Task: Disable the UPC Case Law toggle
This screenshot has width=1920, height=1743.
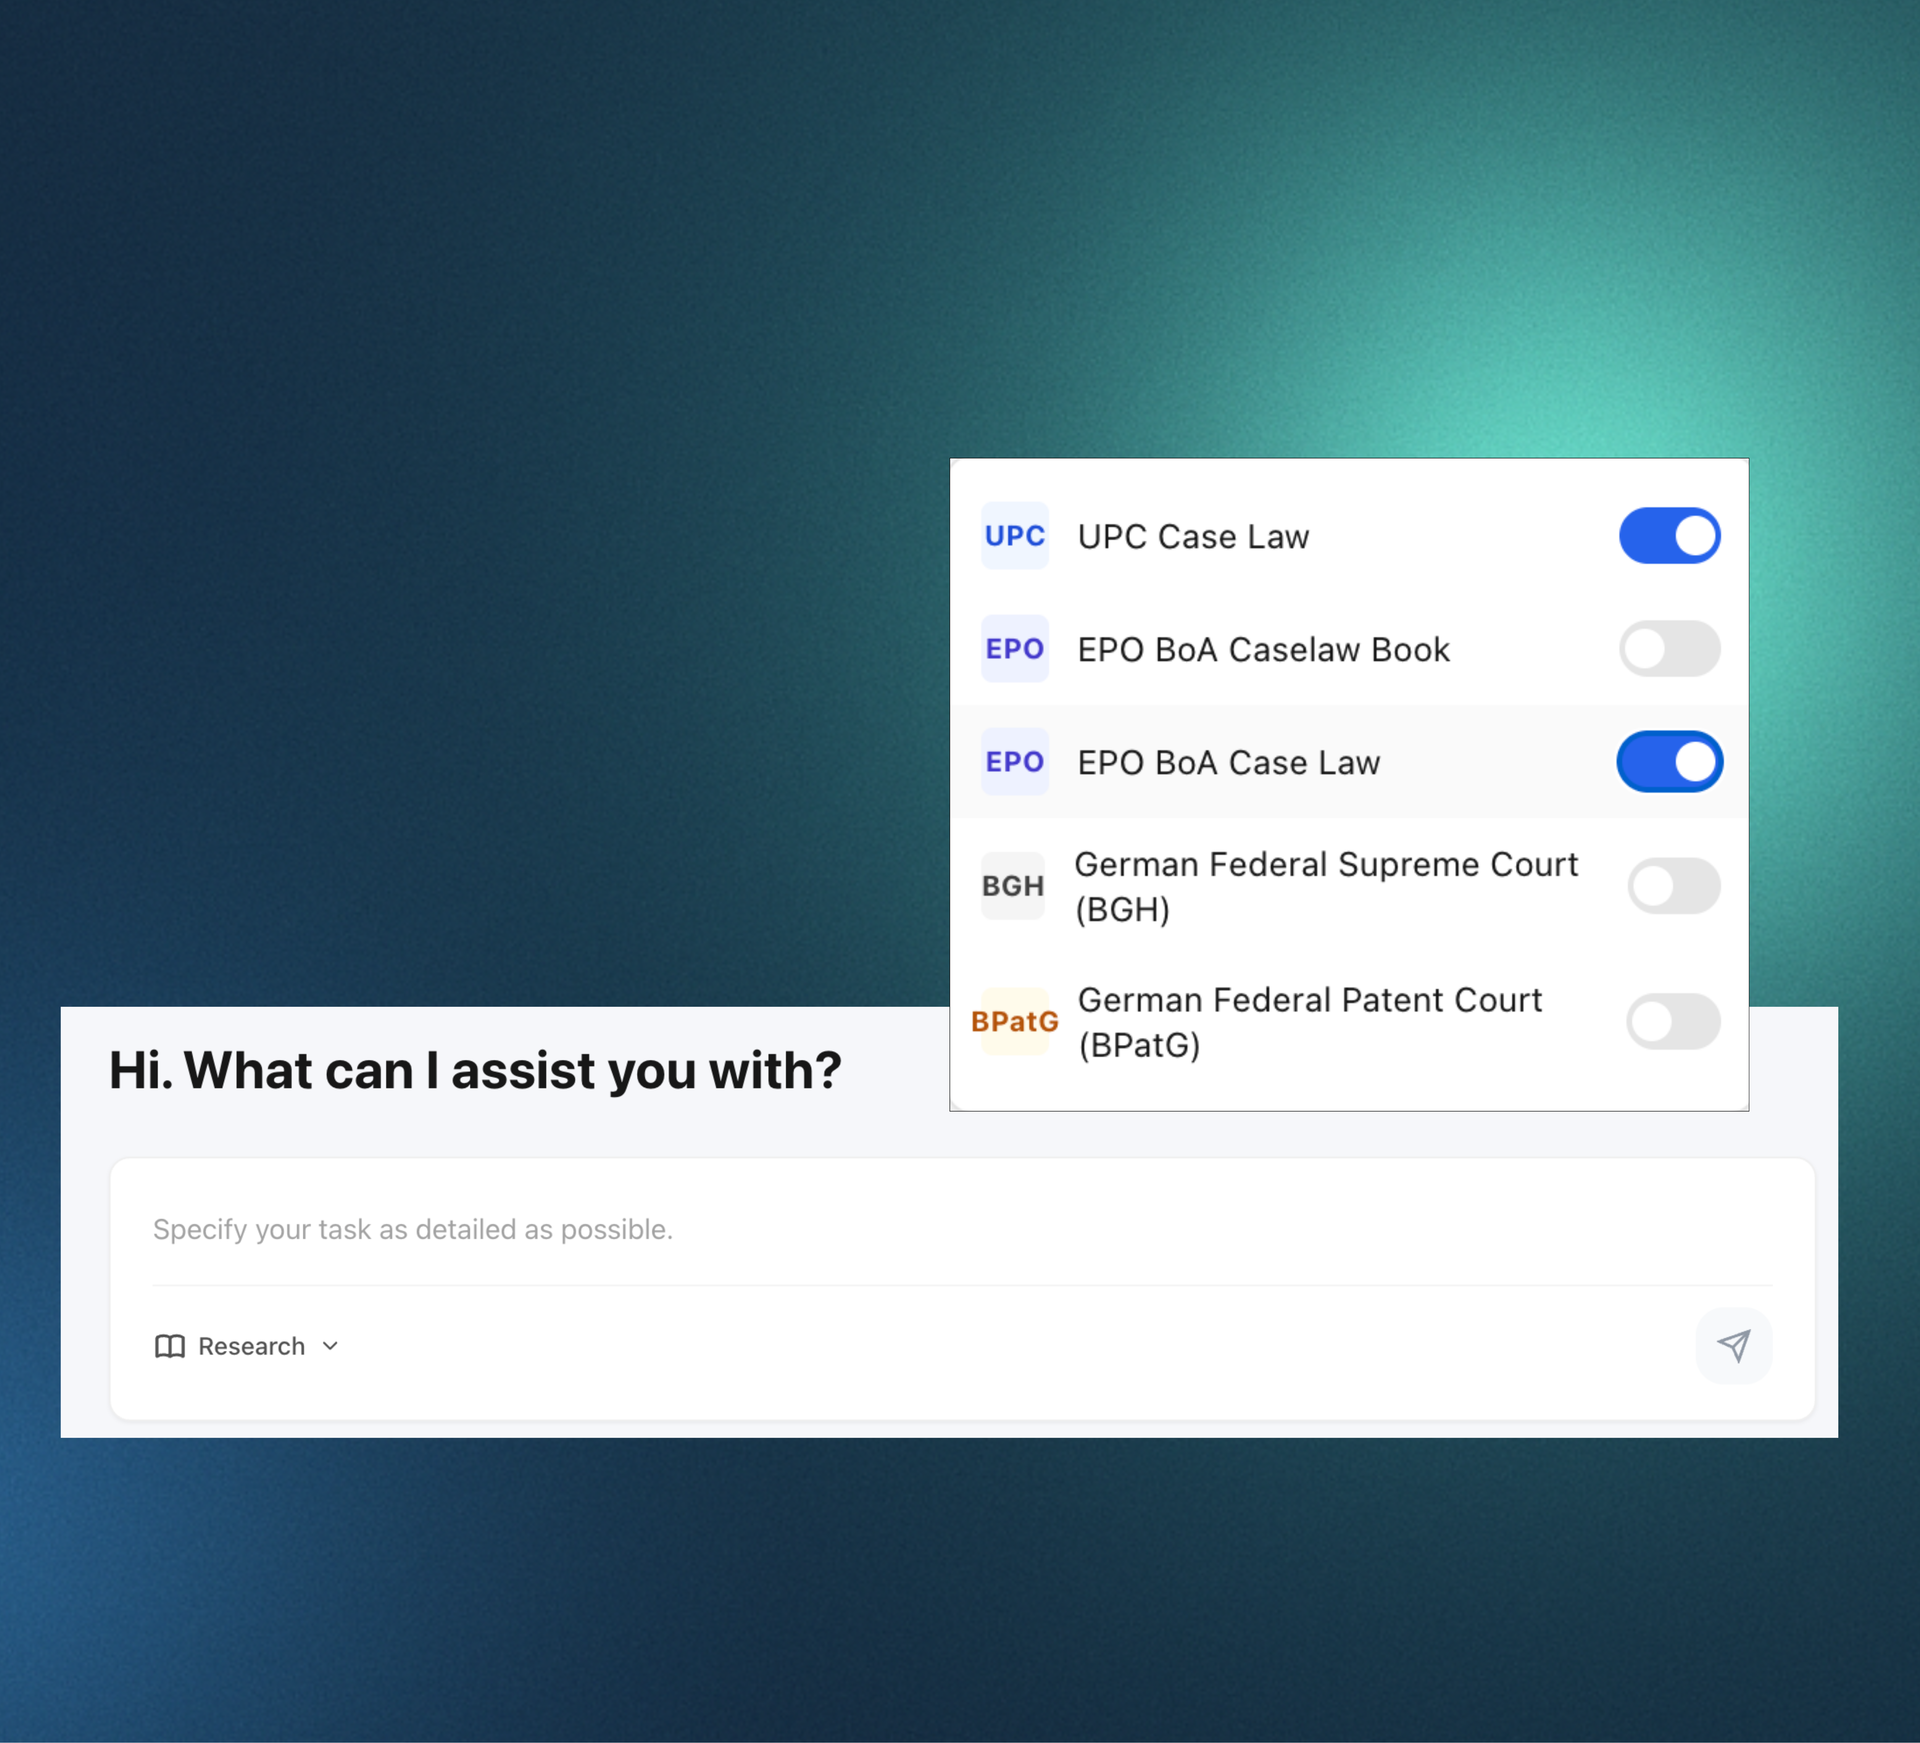Action: point(1669,536)
